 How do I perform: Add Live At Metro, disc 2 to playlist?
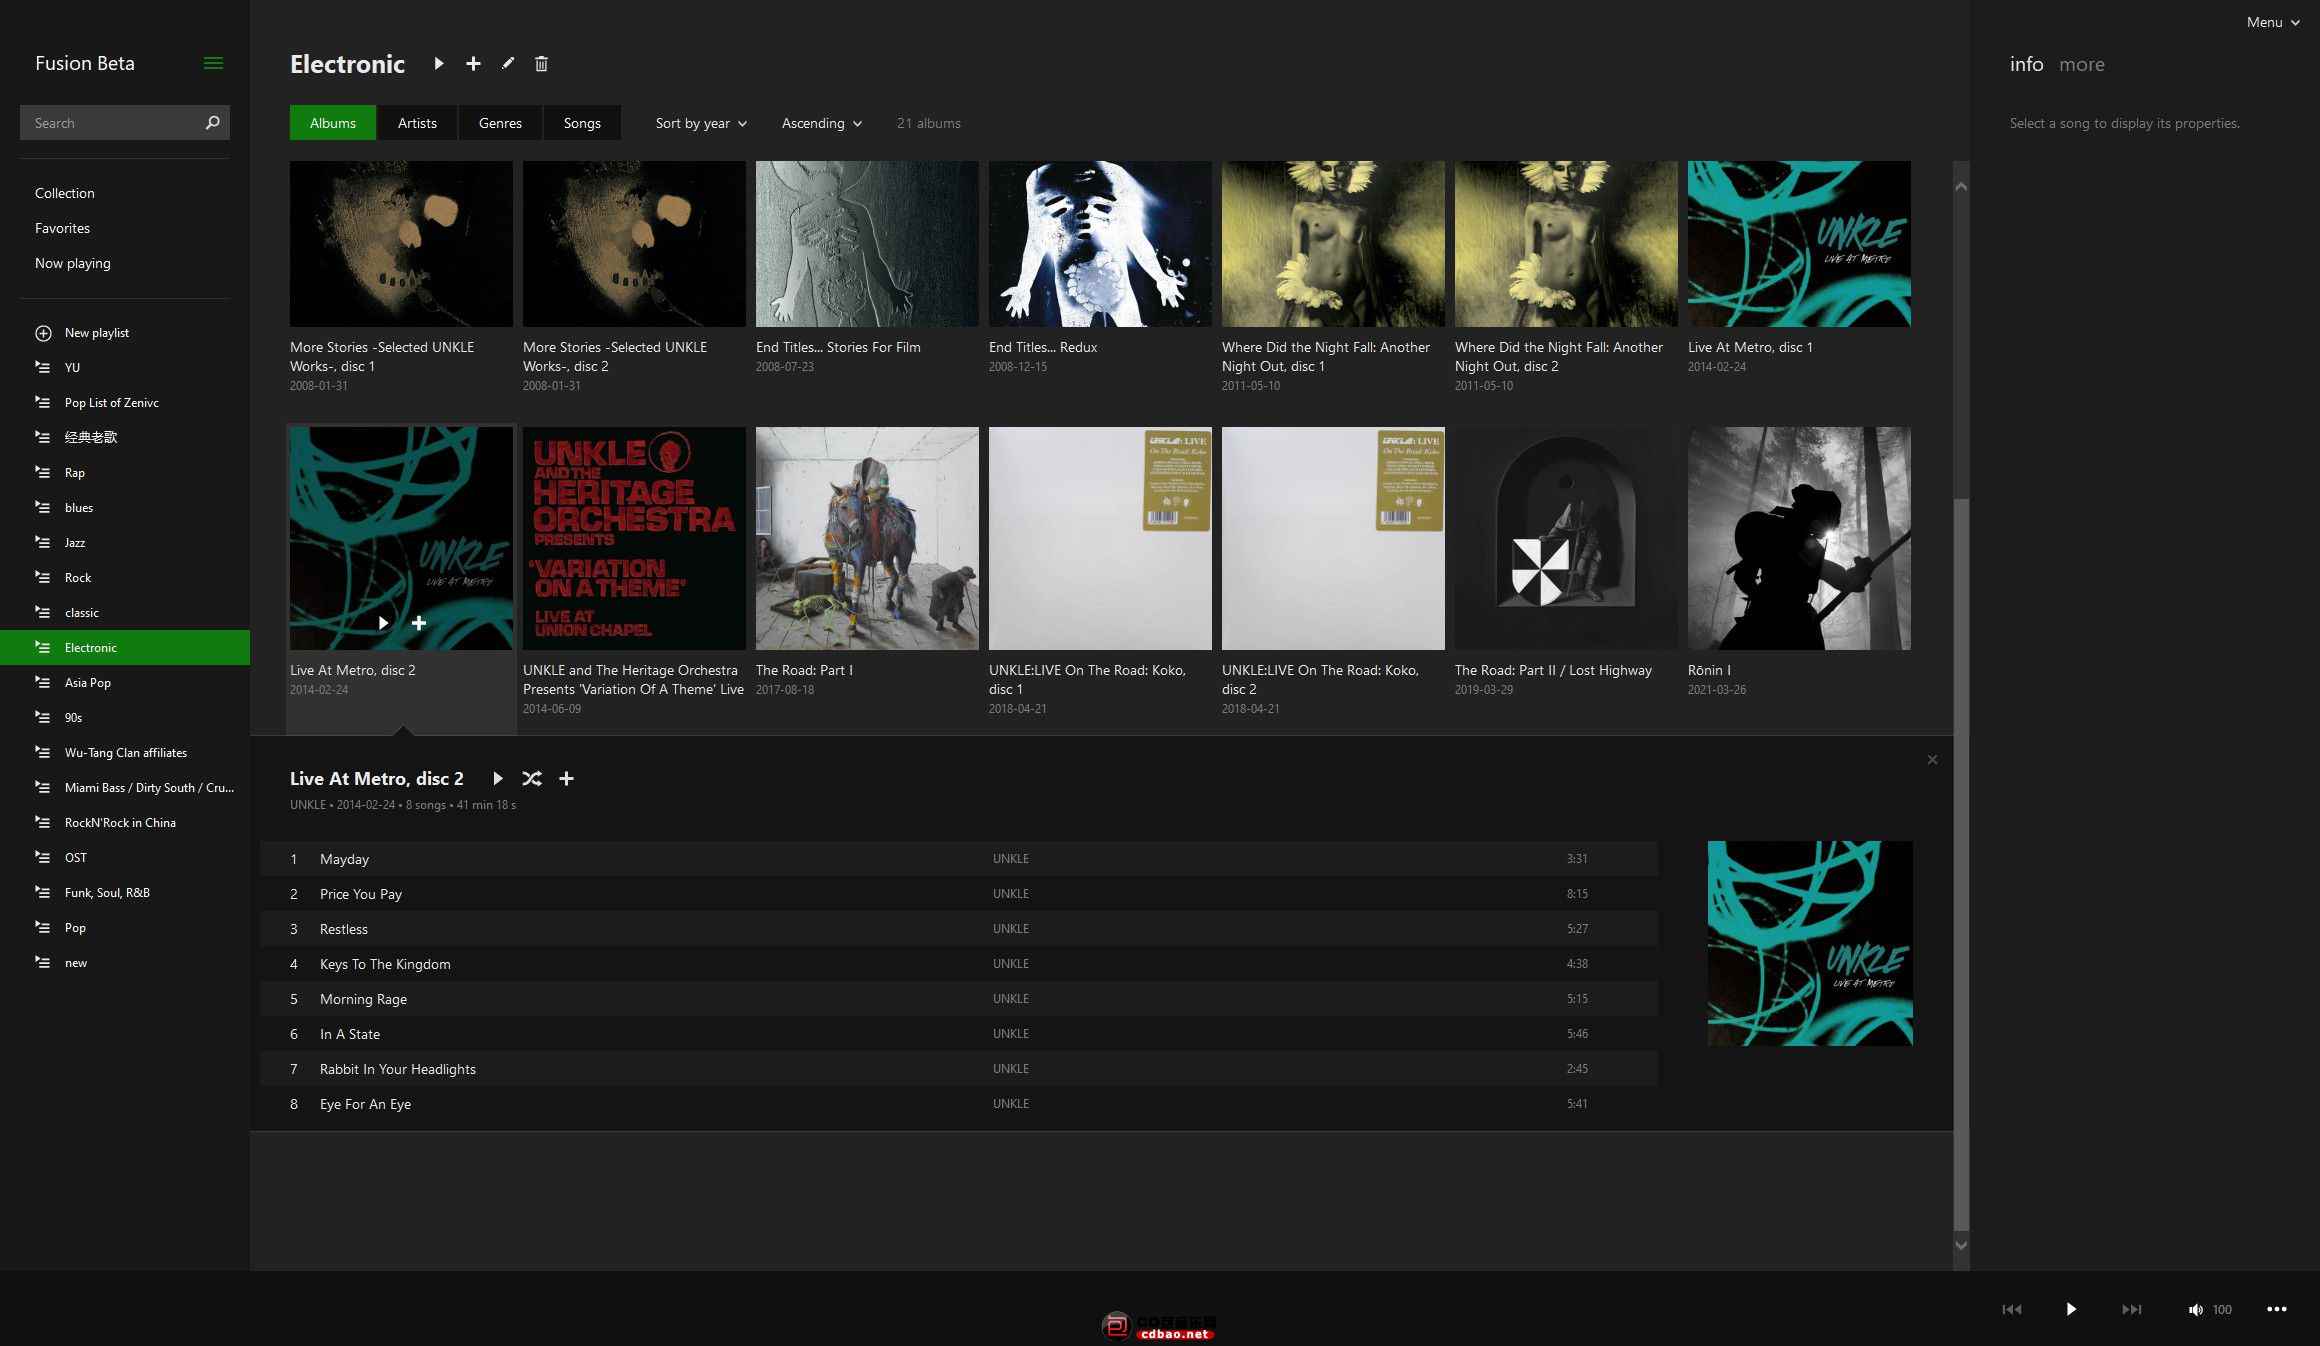(566, 778)
